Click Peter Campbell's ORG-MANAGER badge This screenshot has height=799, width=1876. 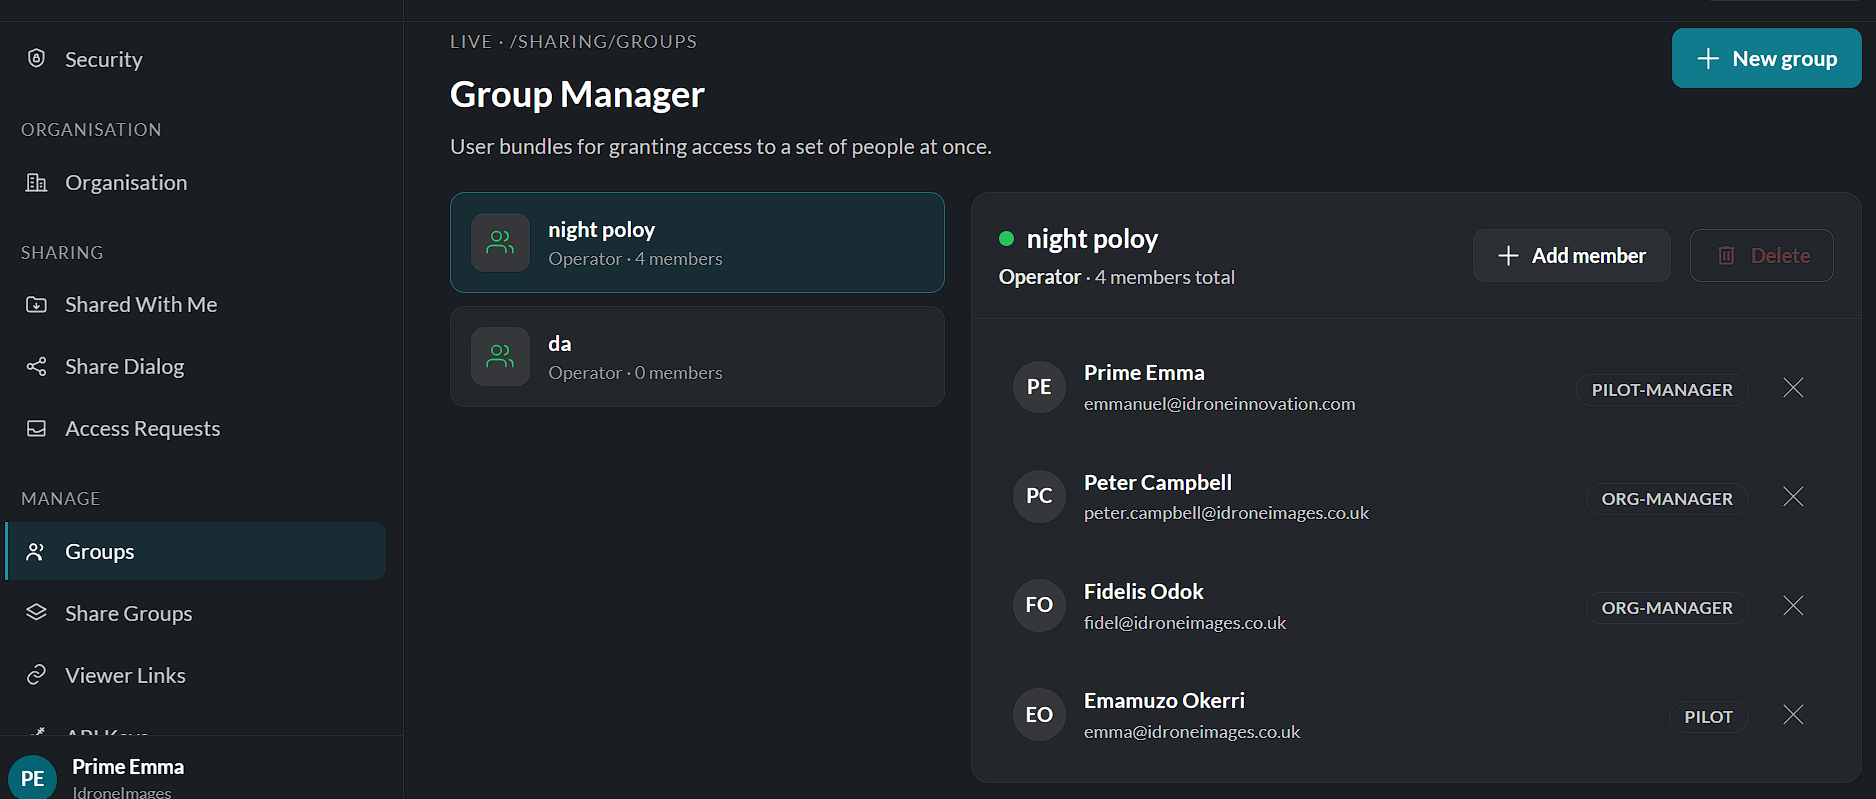(x=1667, y=499)
